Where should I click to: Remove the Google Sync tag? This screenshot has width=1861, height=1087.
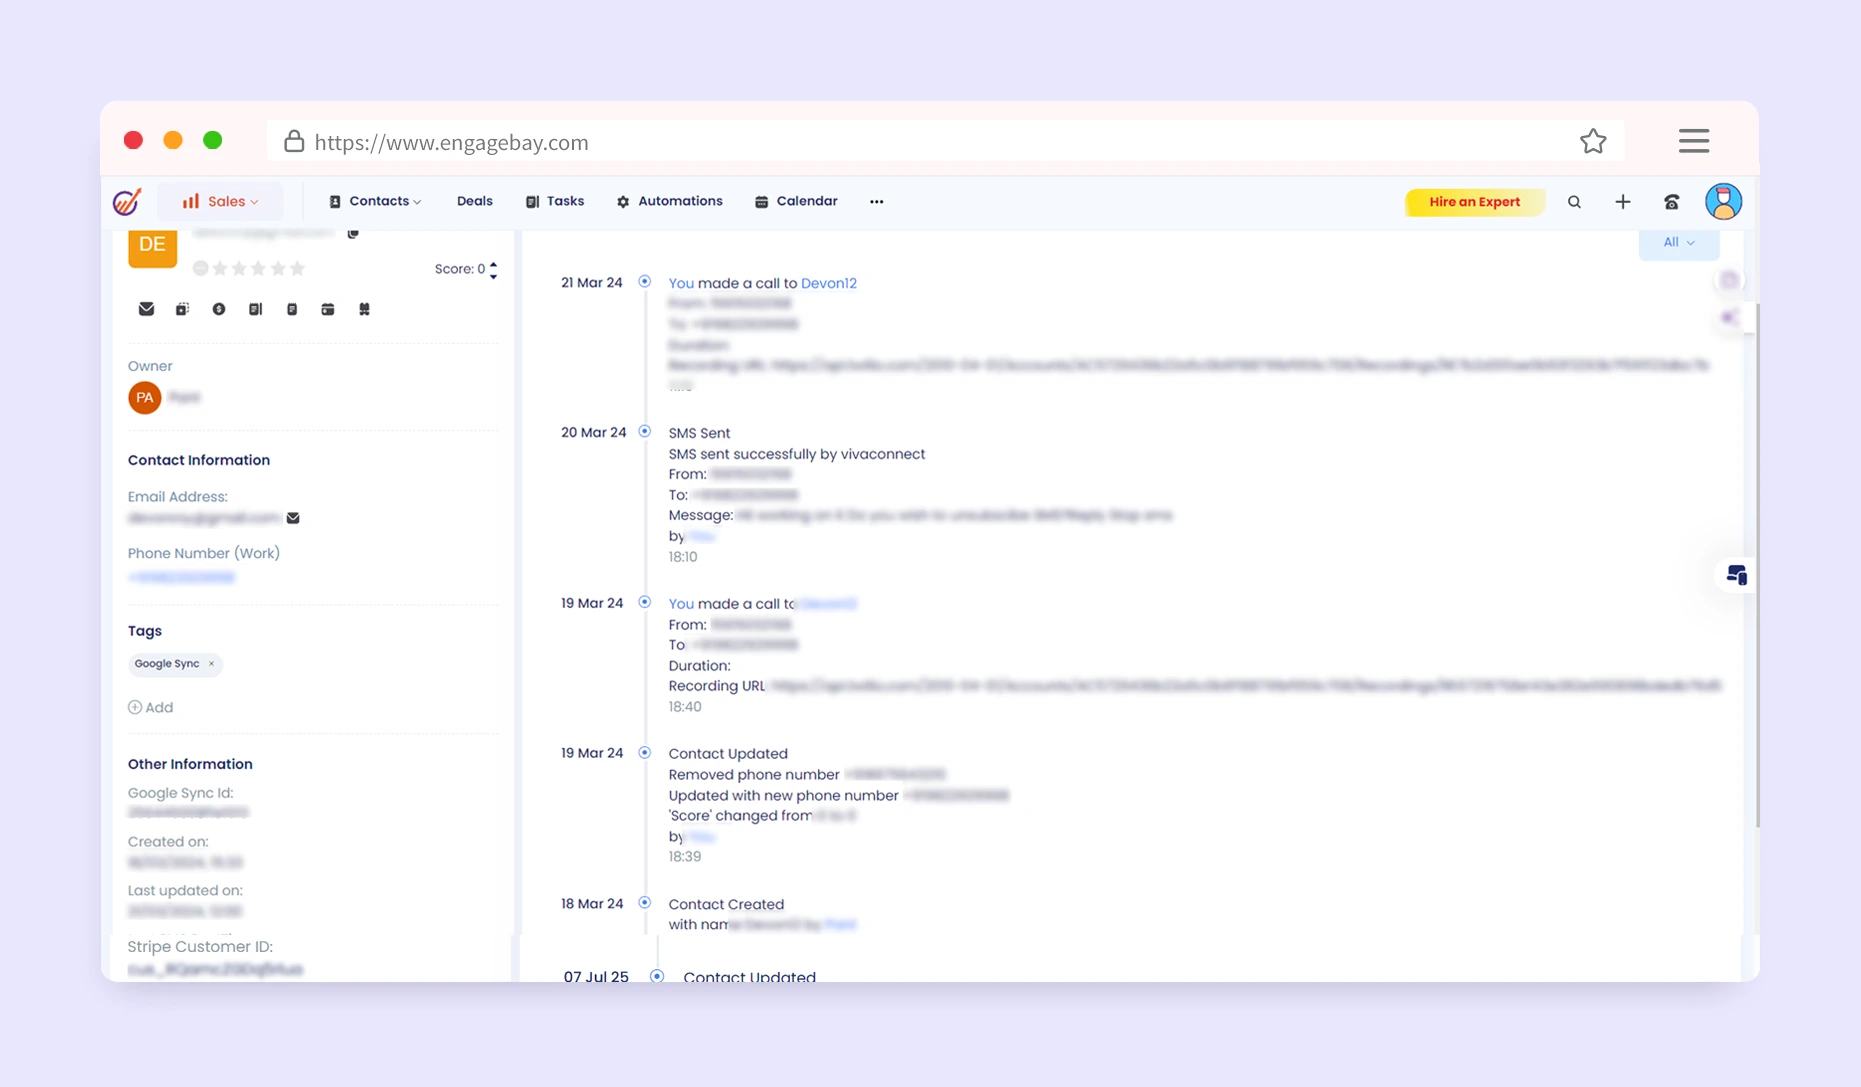(x=211, y=664)
